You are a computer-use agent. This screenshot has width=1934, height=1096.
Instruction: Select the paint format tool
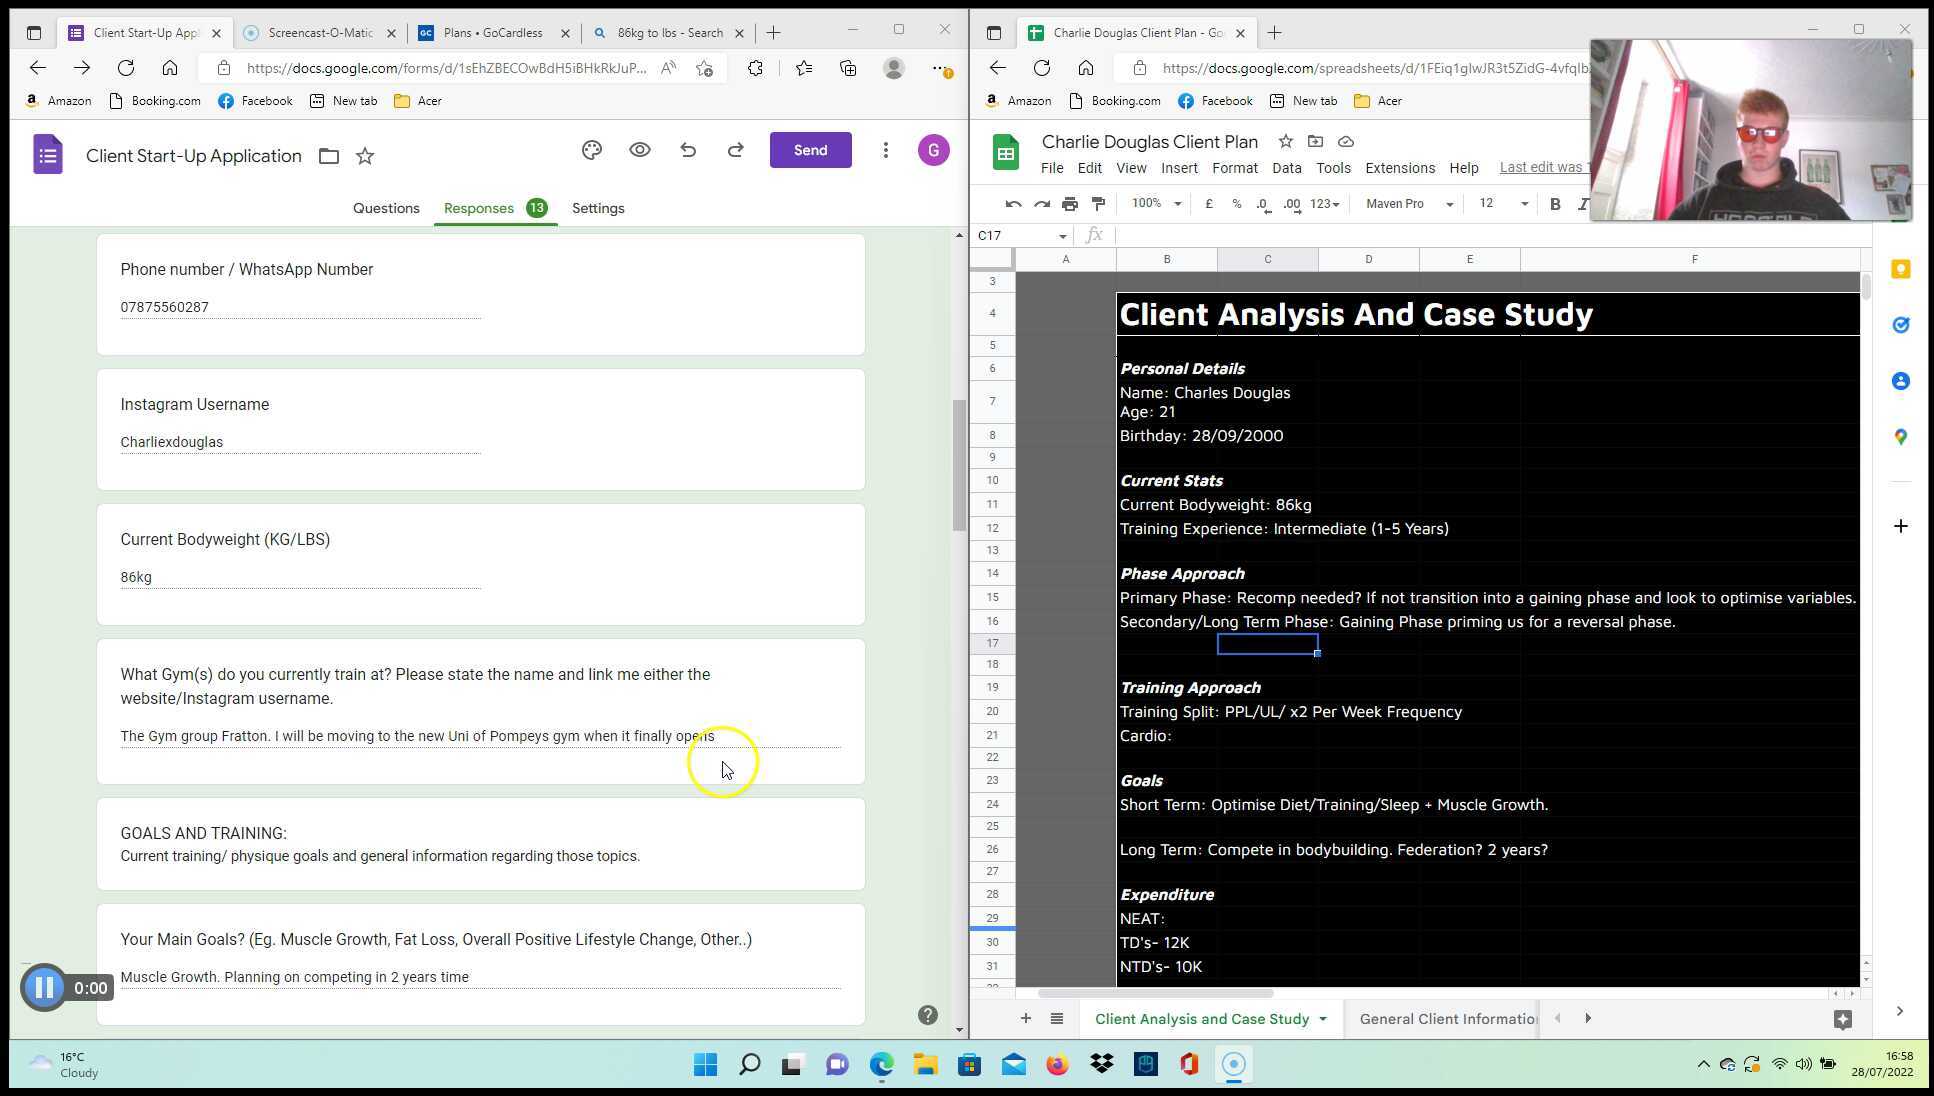pos(1098,204)
